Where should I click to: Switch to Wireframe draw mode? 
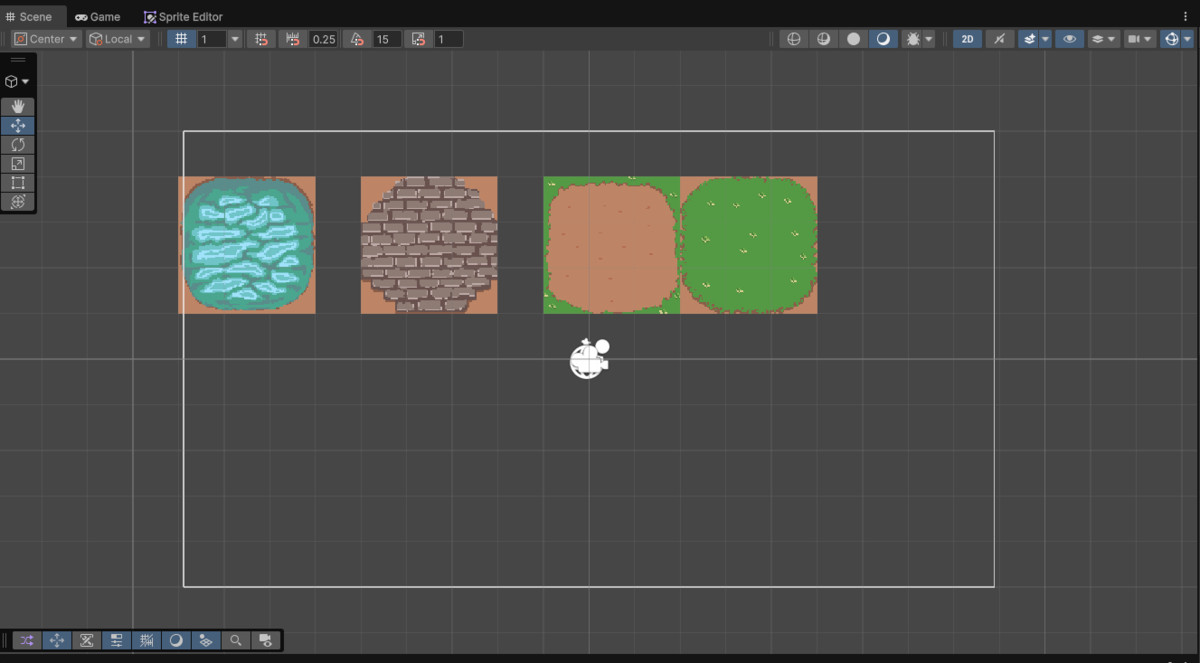click(794, 39)
